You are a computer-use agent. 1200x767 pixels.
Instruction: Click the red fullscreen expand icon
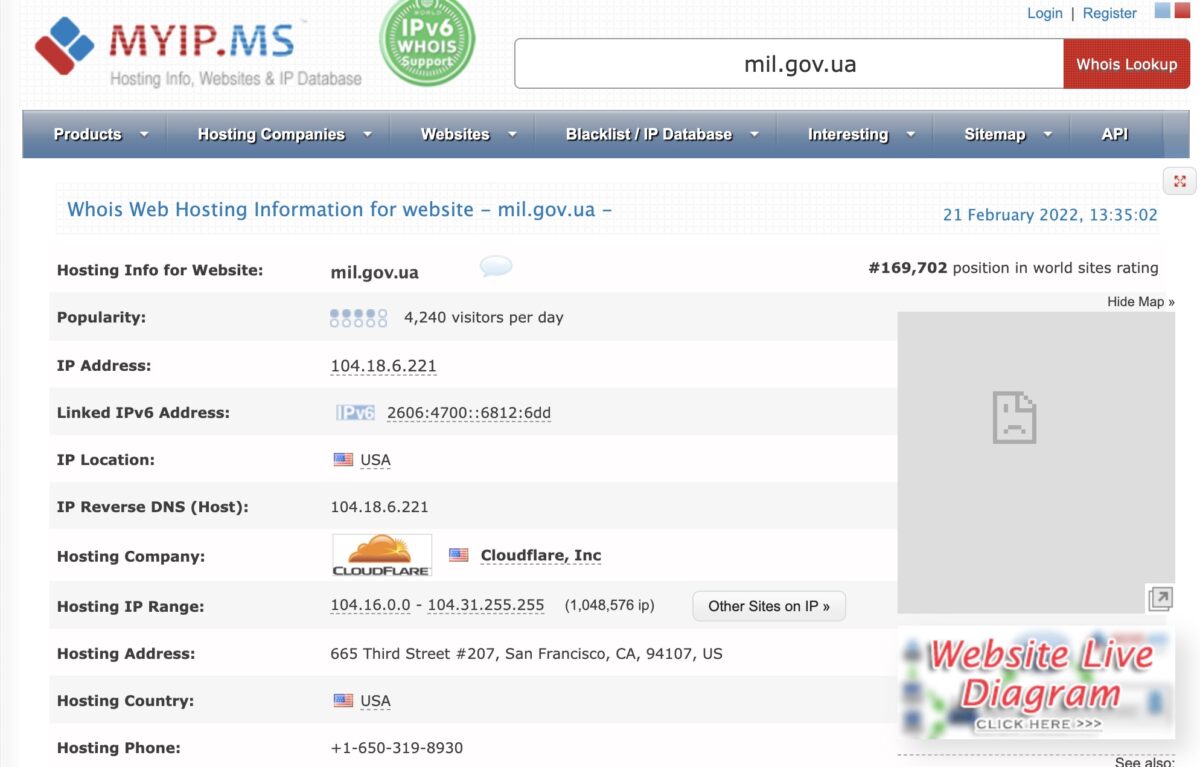pos(1180,181)
